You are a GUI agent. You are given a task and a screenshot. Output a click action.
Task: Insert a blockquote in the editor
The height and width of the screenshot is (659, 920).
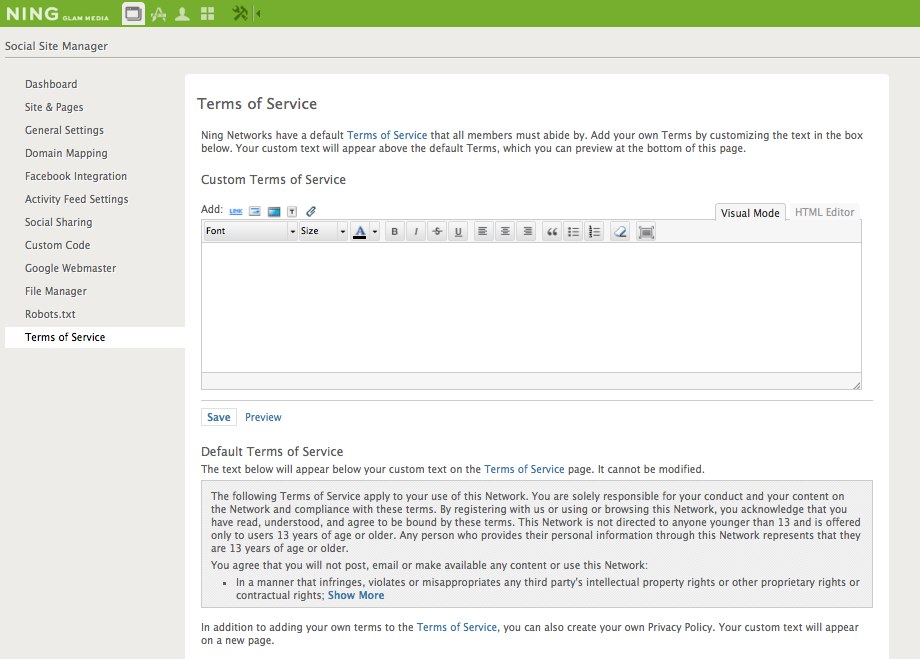551,232
